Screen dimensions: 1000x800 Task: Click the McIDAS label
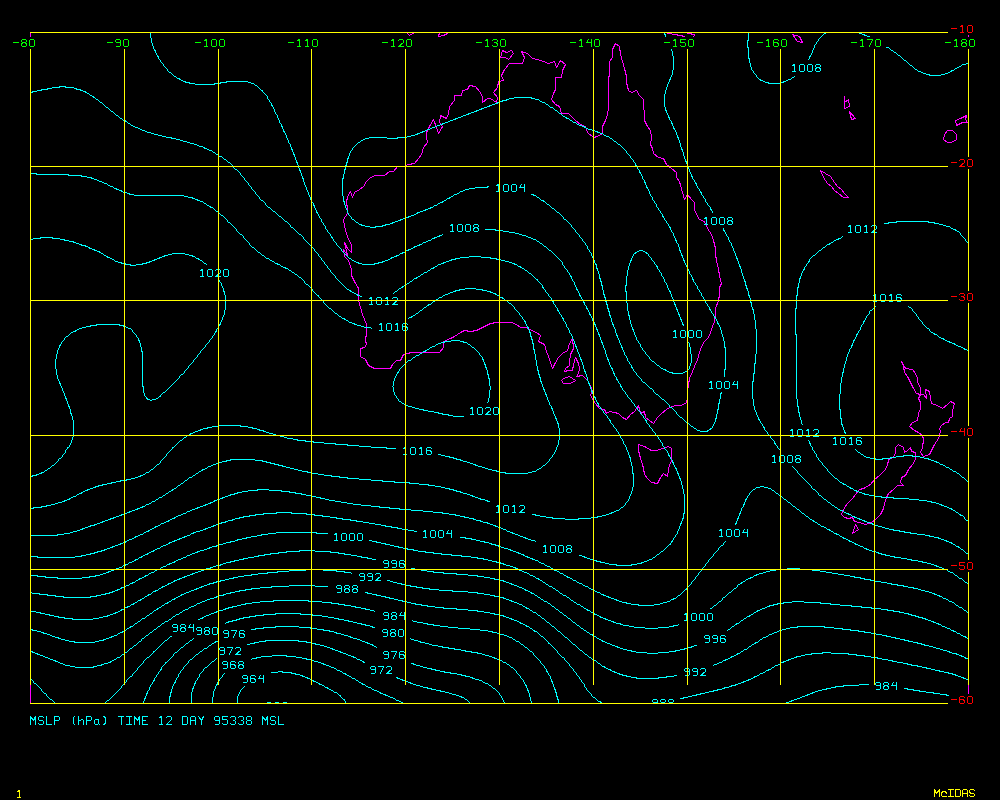(953, 793)
